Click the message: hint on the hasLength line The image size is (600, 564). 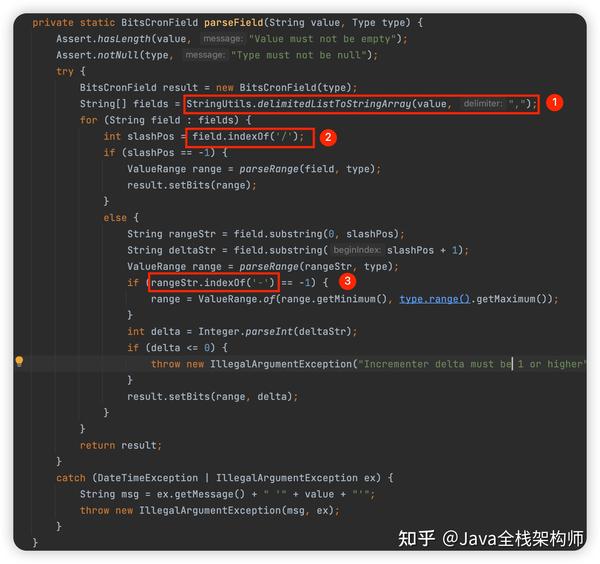[x=223, y=39]
